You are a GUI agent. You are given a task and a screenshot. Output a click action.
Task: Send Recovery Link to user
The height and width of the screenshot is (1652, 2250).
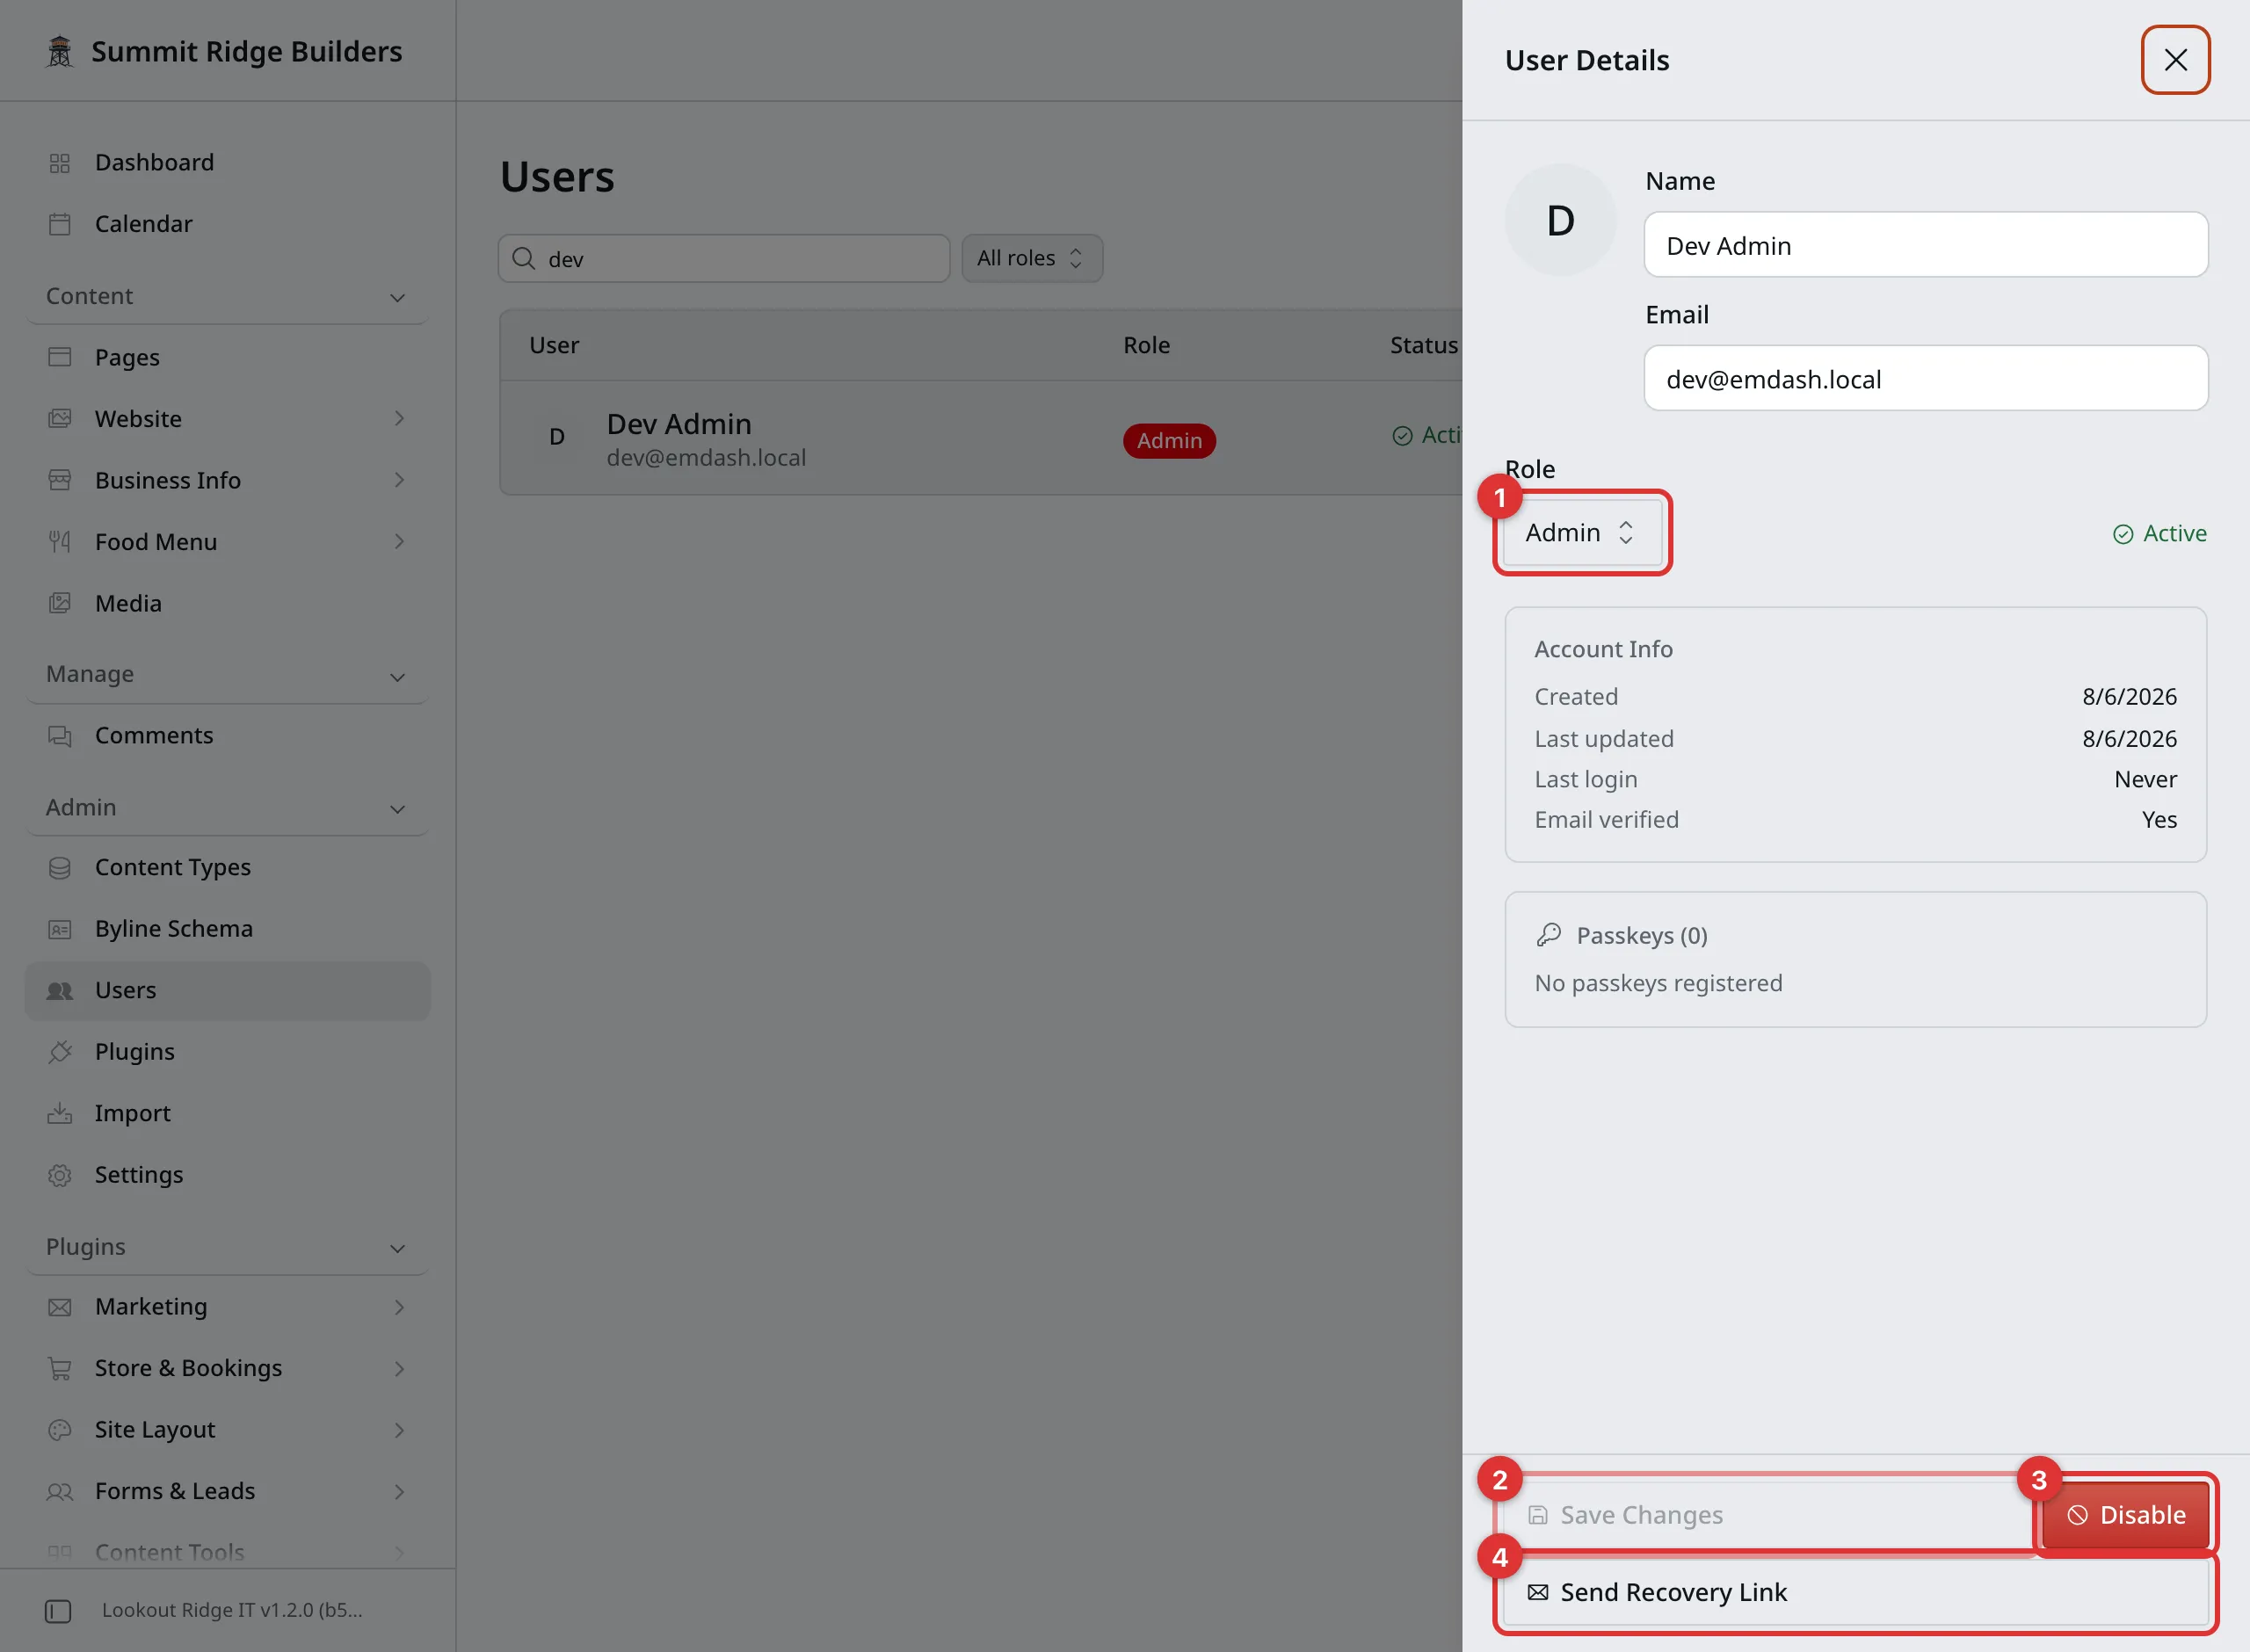[x=1856, y=1592]
